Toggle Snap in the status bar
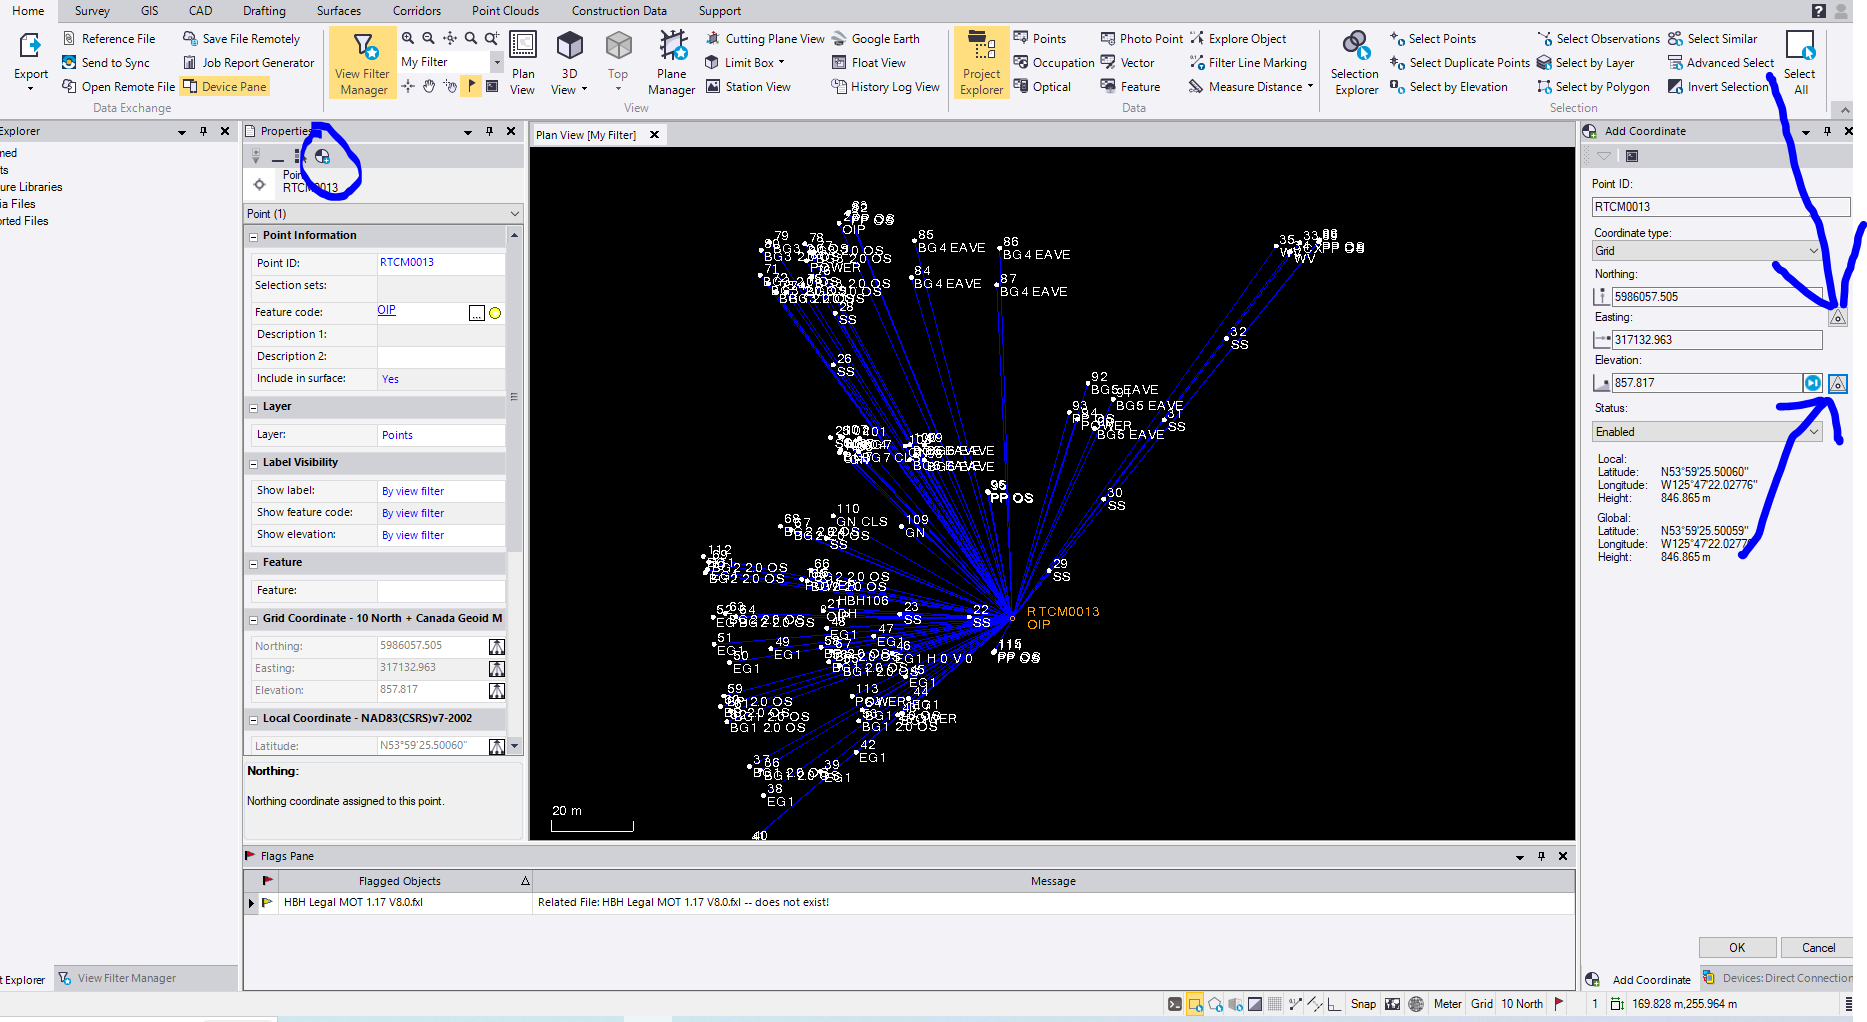Image resolution: width=1867 pixels, height=1022 pixels. (1363, 1004)
